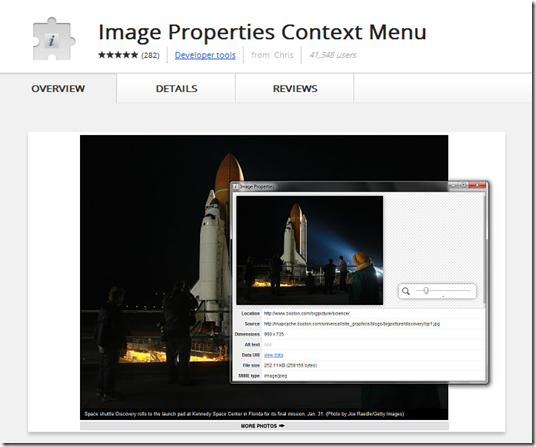
Task: Click the Data URI row label
Action: [x=251, y=355]
